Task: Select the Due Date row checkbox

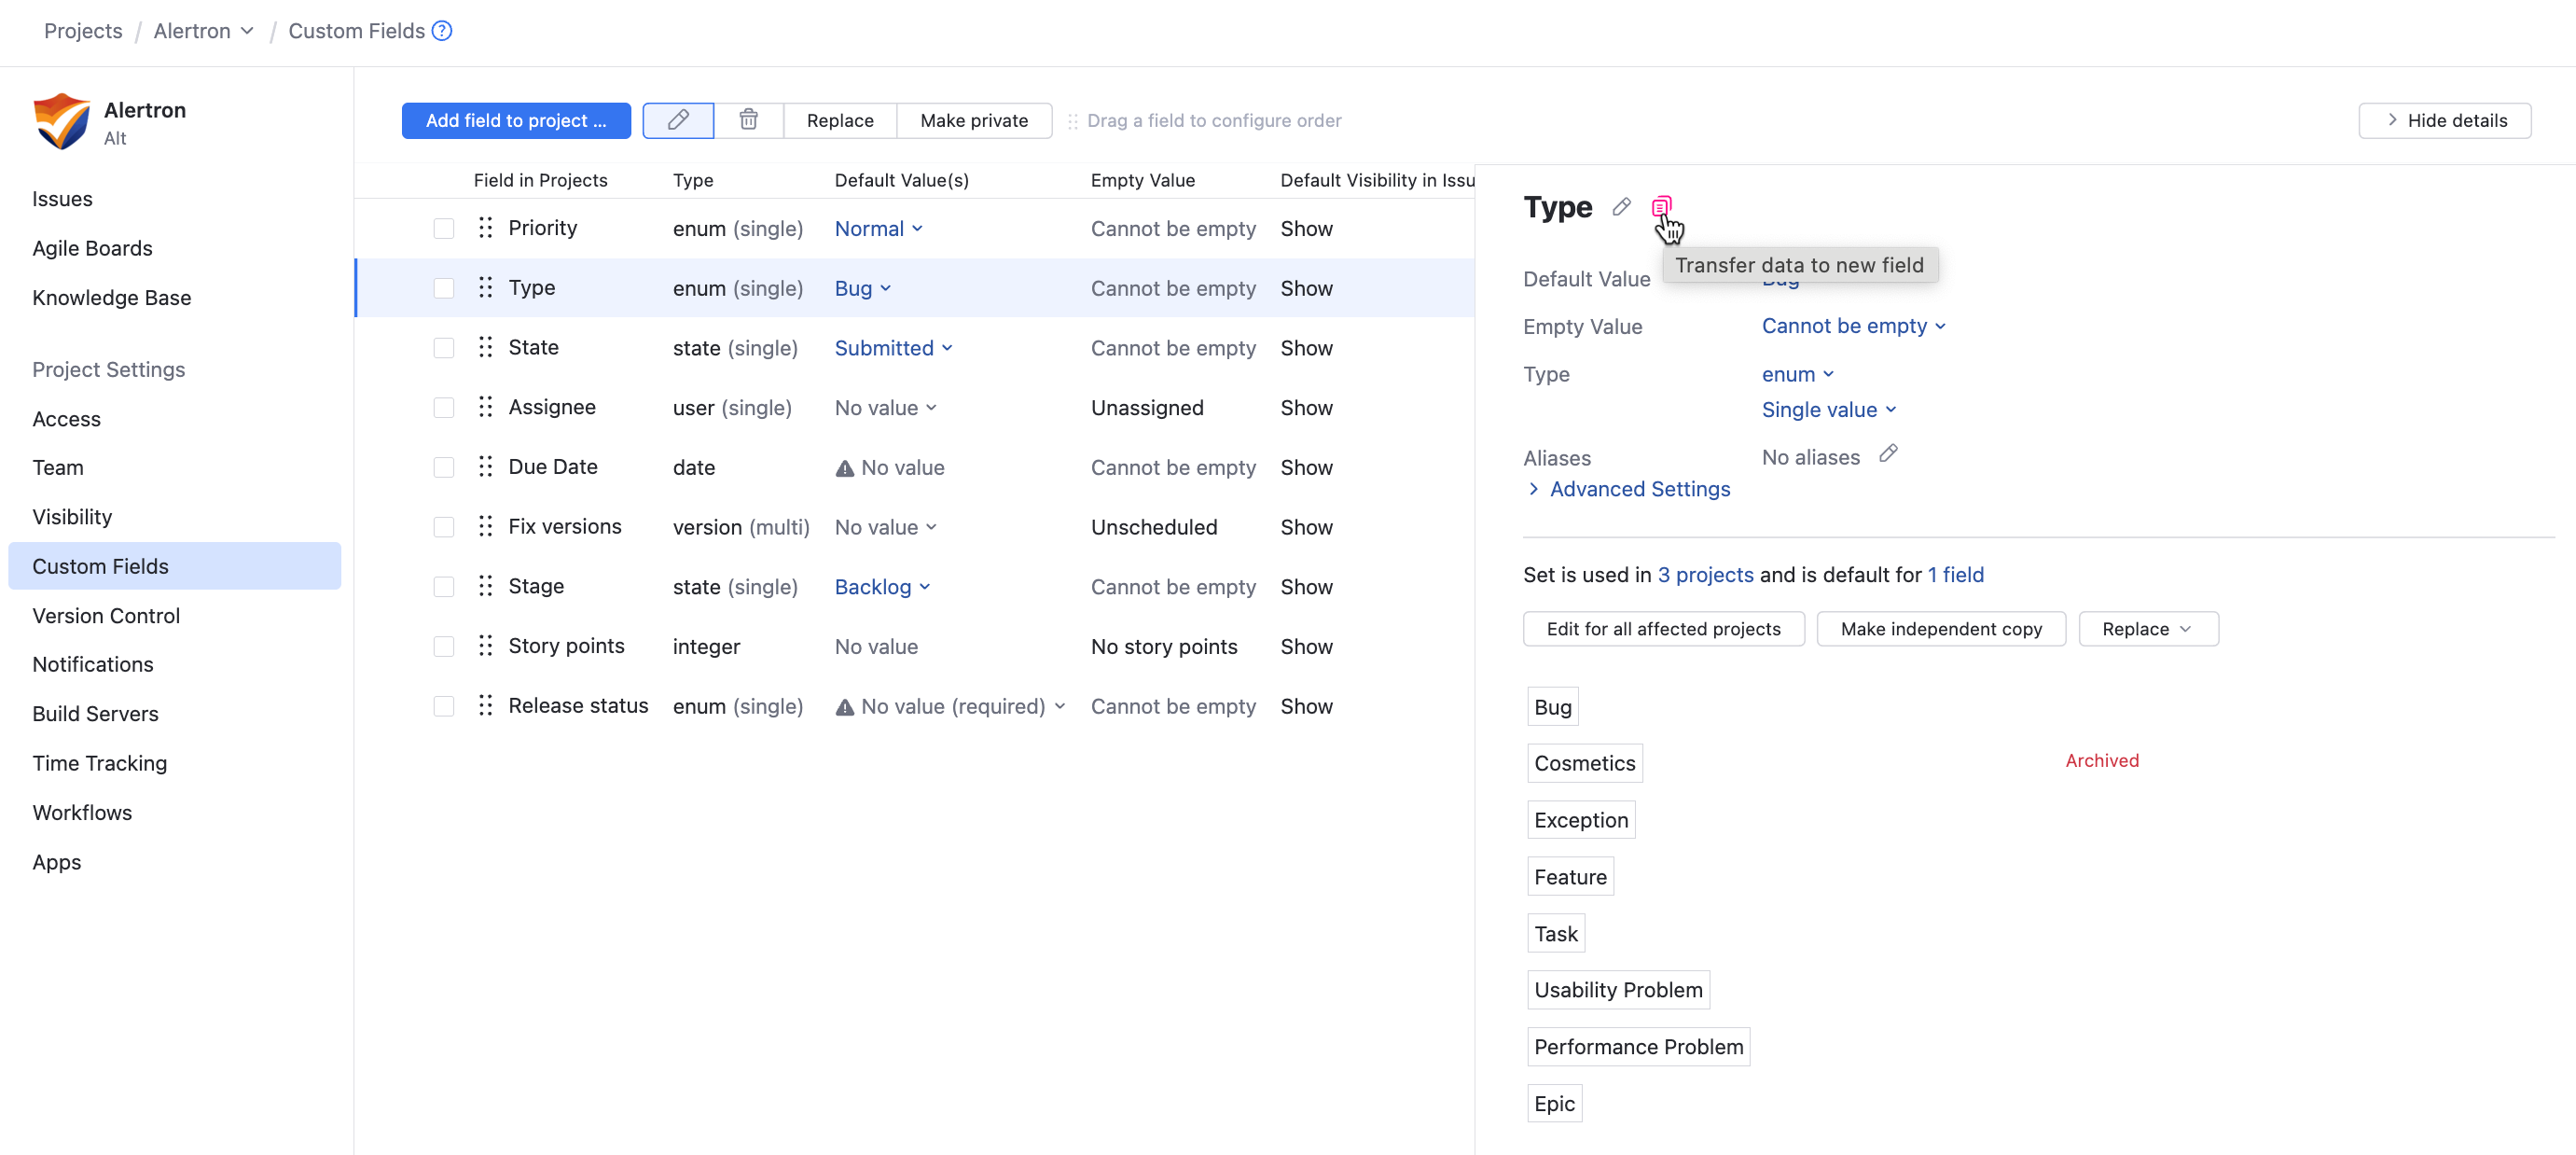Action: point(443,467)
